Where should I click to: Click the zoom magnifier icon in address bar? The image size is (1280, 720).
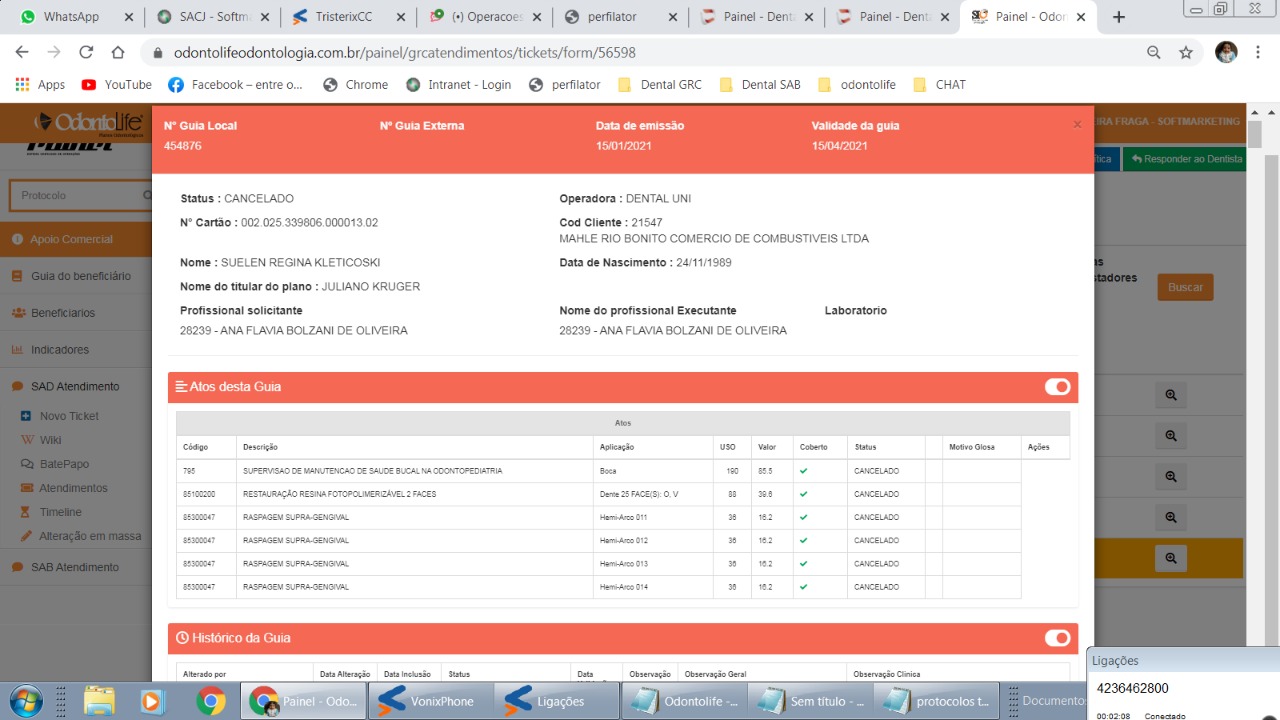coord(1154,52)
